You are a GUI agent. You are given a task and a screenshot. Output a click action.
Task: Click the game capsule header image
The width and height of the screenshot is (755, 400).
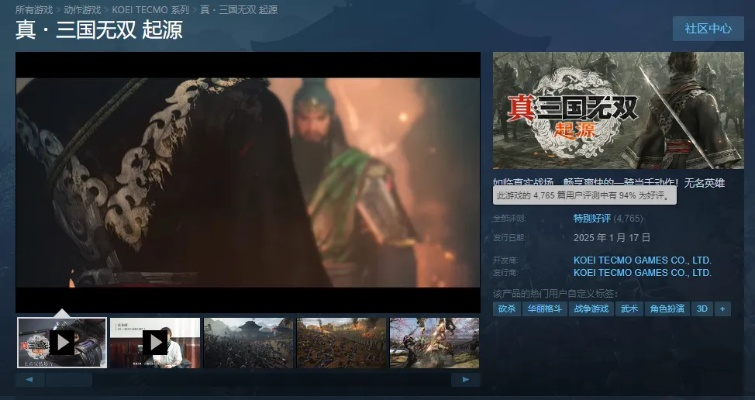point(618,110)
